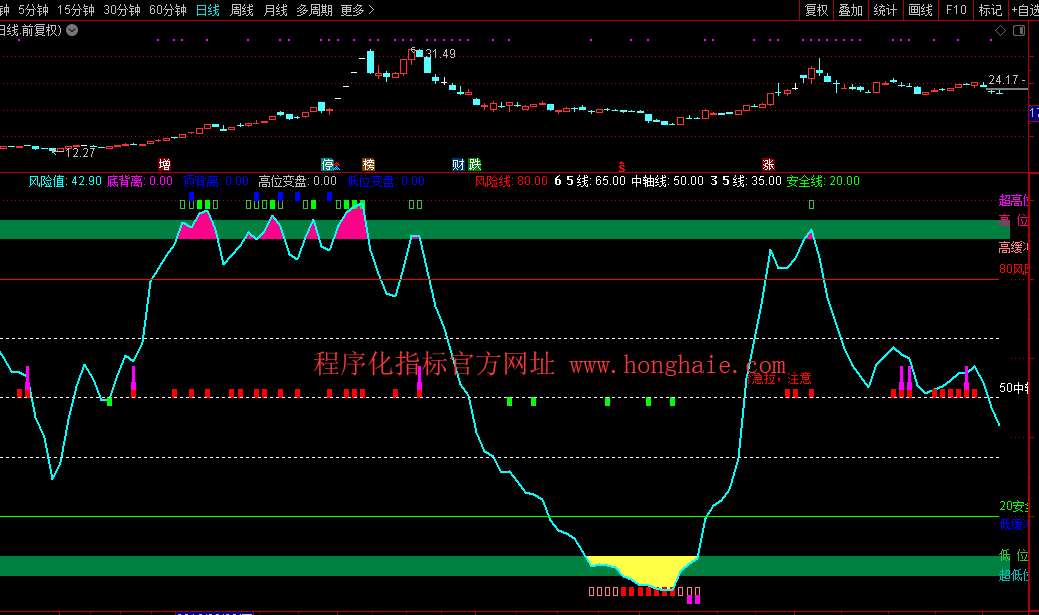Image resolution: width=1039 pixels, height=615 pixels.
Task: Switch to the 周线 period tab
Action: click(x=242, y=10)
